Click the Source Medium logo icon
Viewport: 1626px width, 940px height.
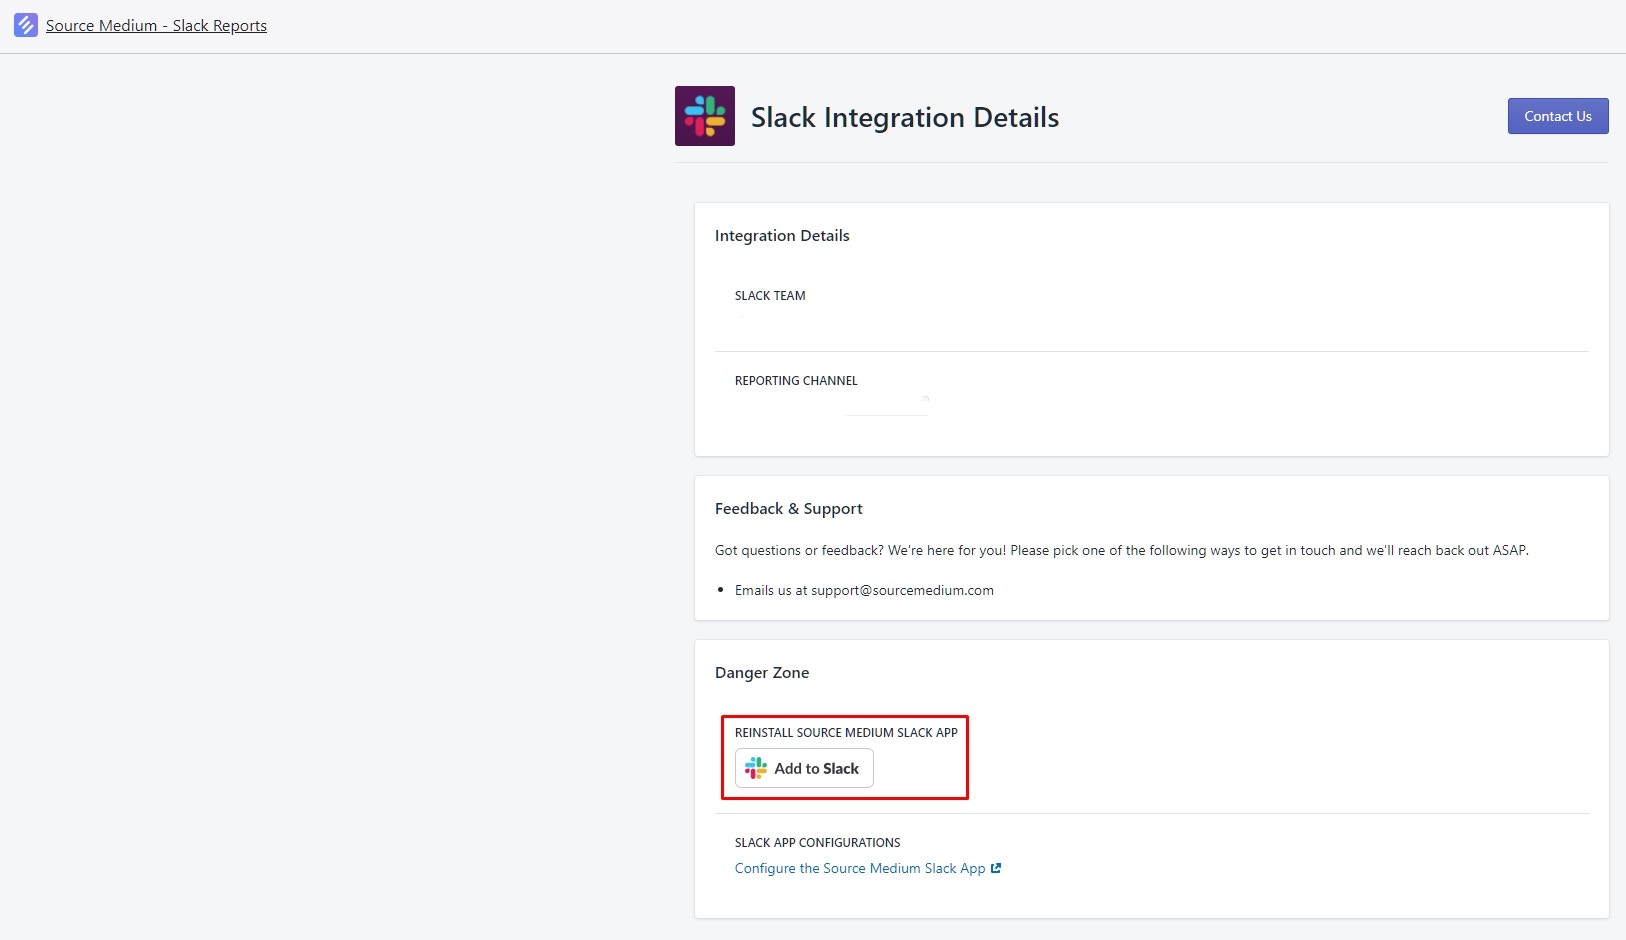click(x=26, y=25)
